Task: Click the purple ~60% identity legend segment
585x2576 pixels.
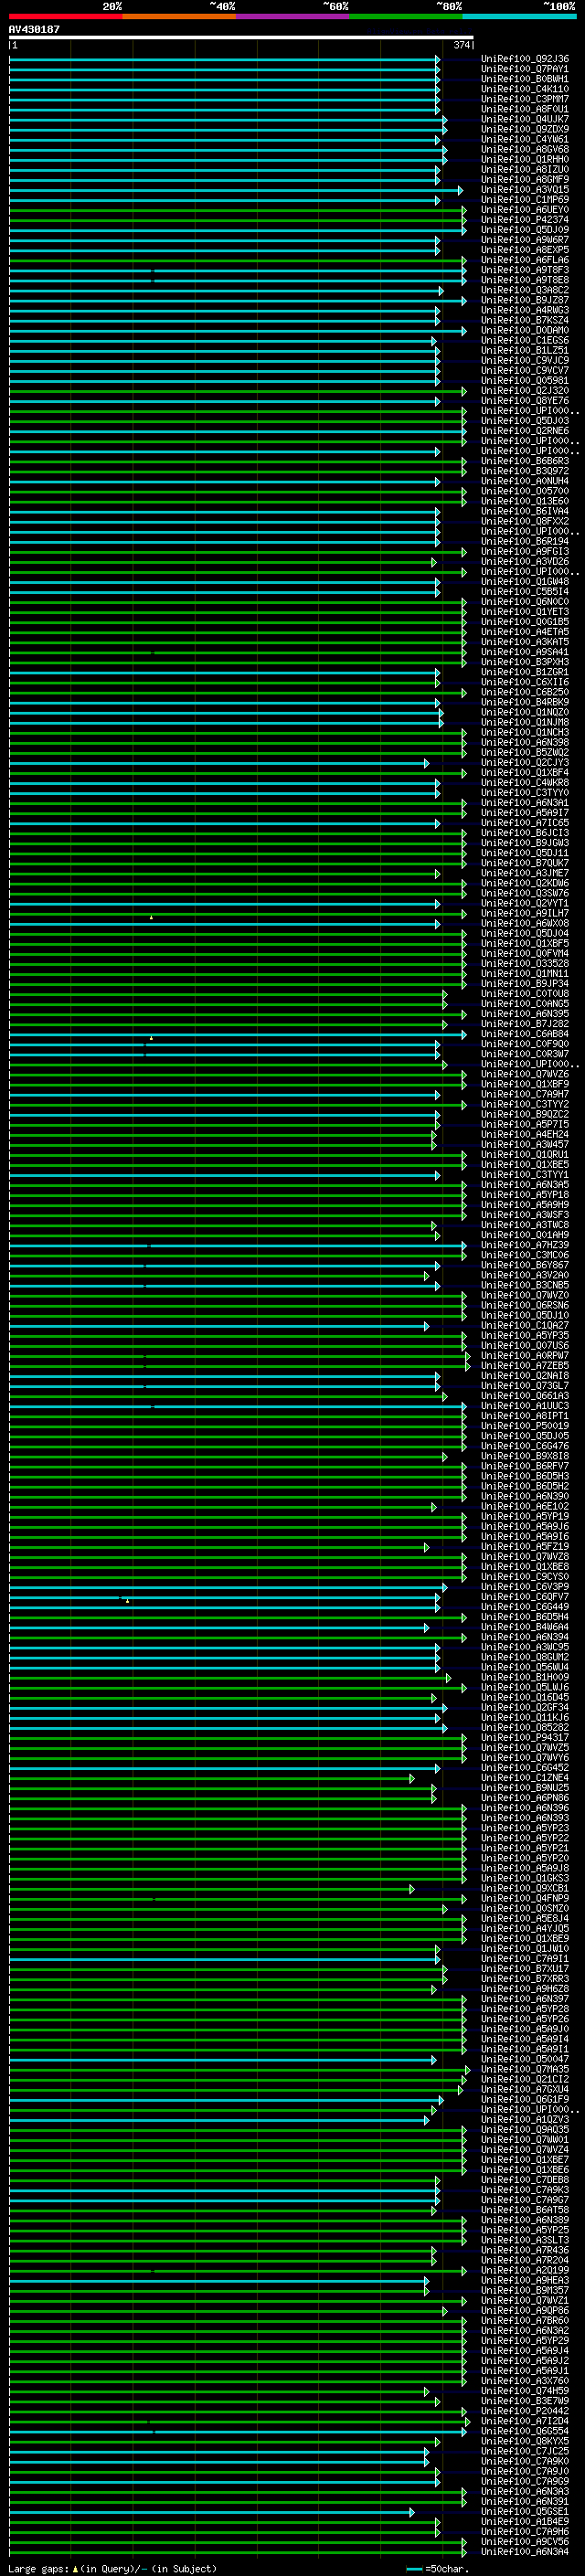Action: [293, 17]
